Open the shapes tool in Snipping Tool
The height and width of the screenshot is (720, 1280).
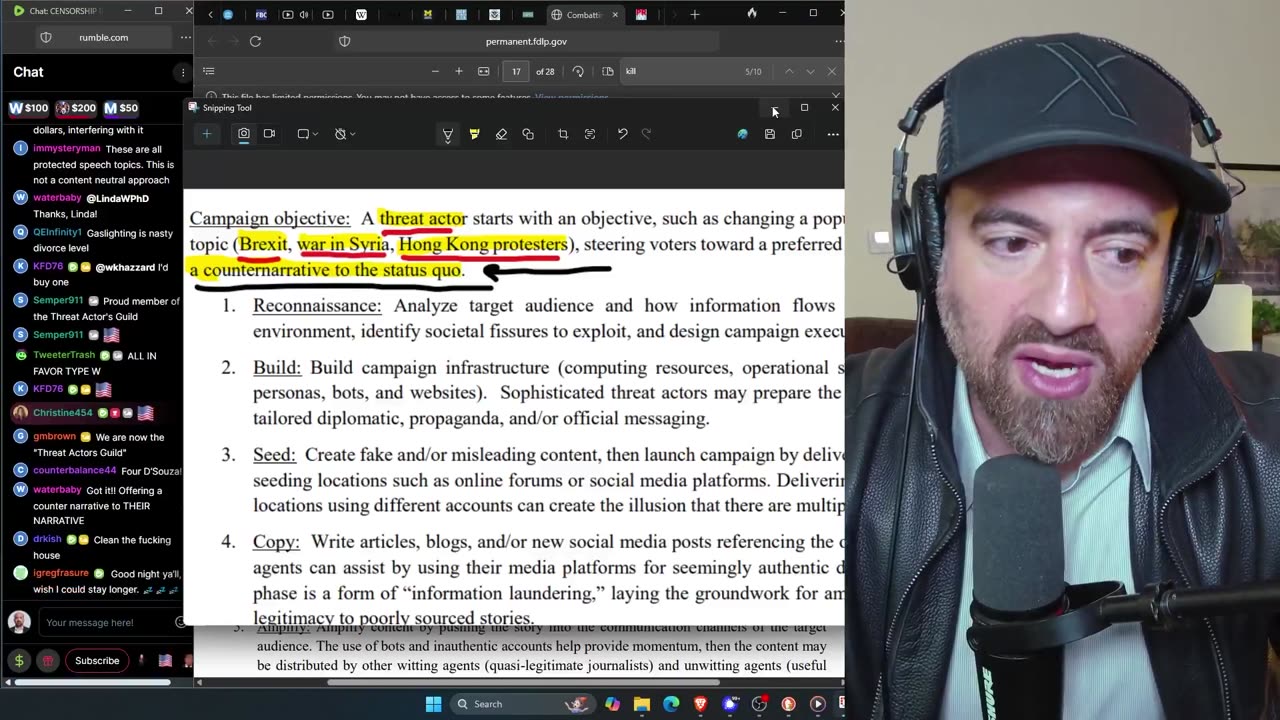[528, 134]
